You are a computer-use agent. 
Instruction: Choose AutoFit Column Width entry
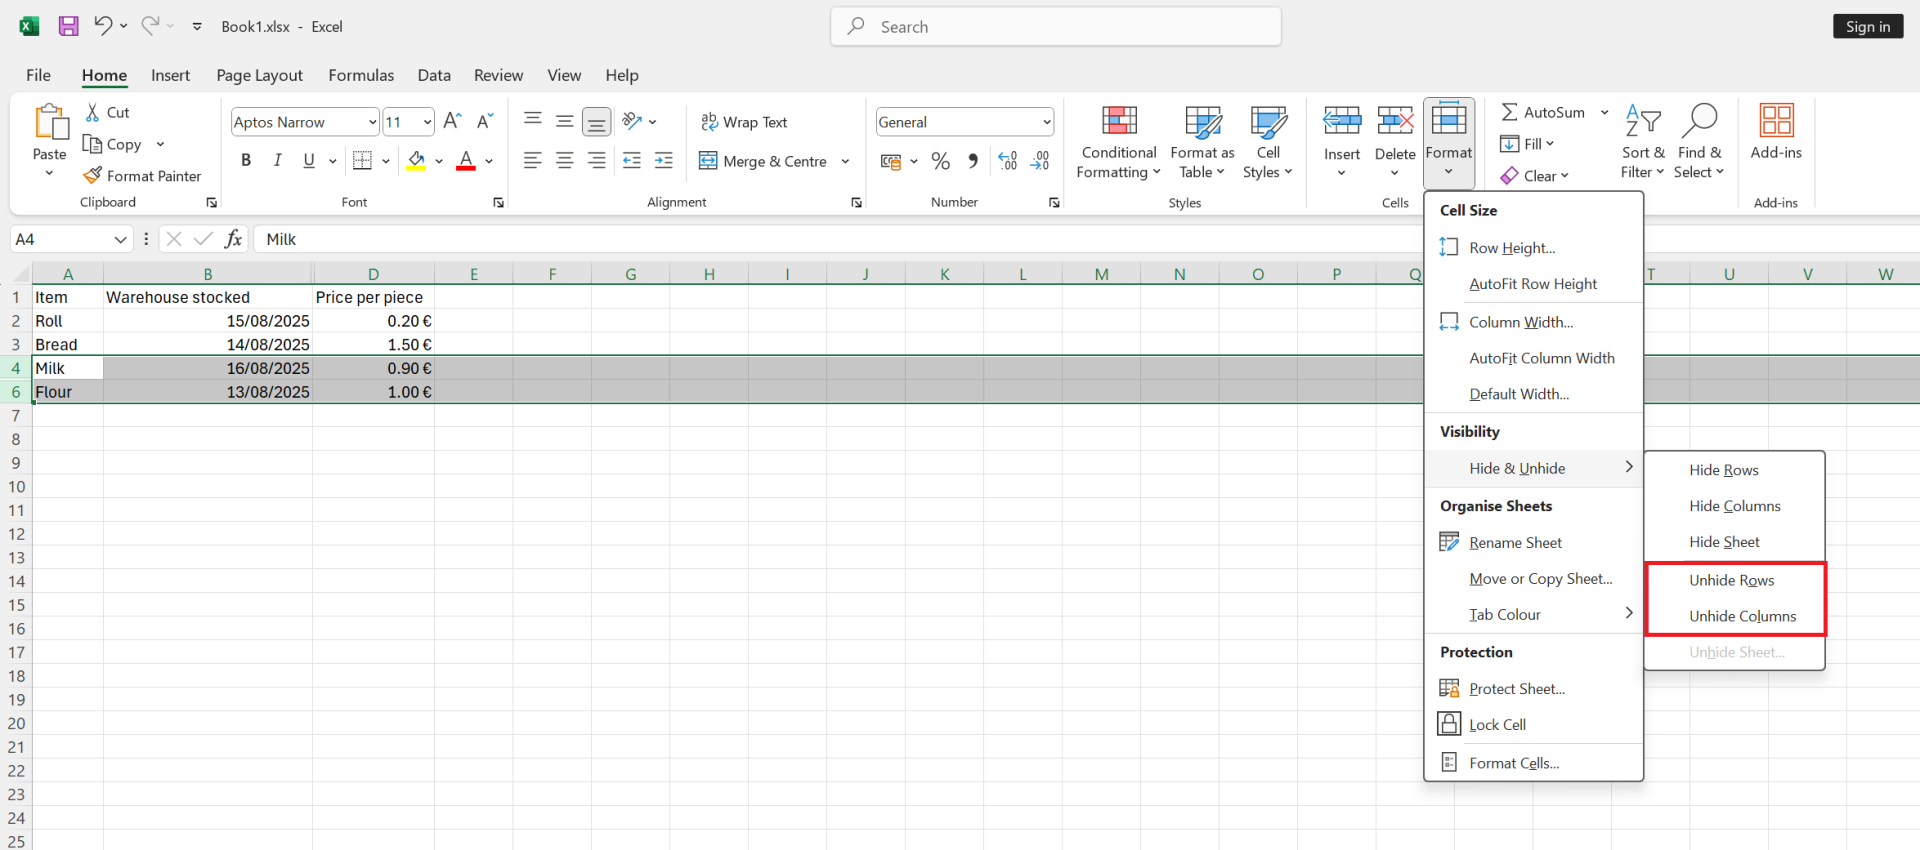(x=1534, y=358)
